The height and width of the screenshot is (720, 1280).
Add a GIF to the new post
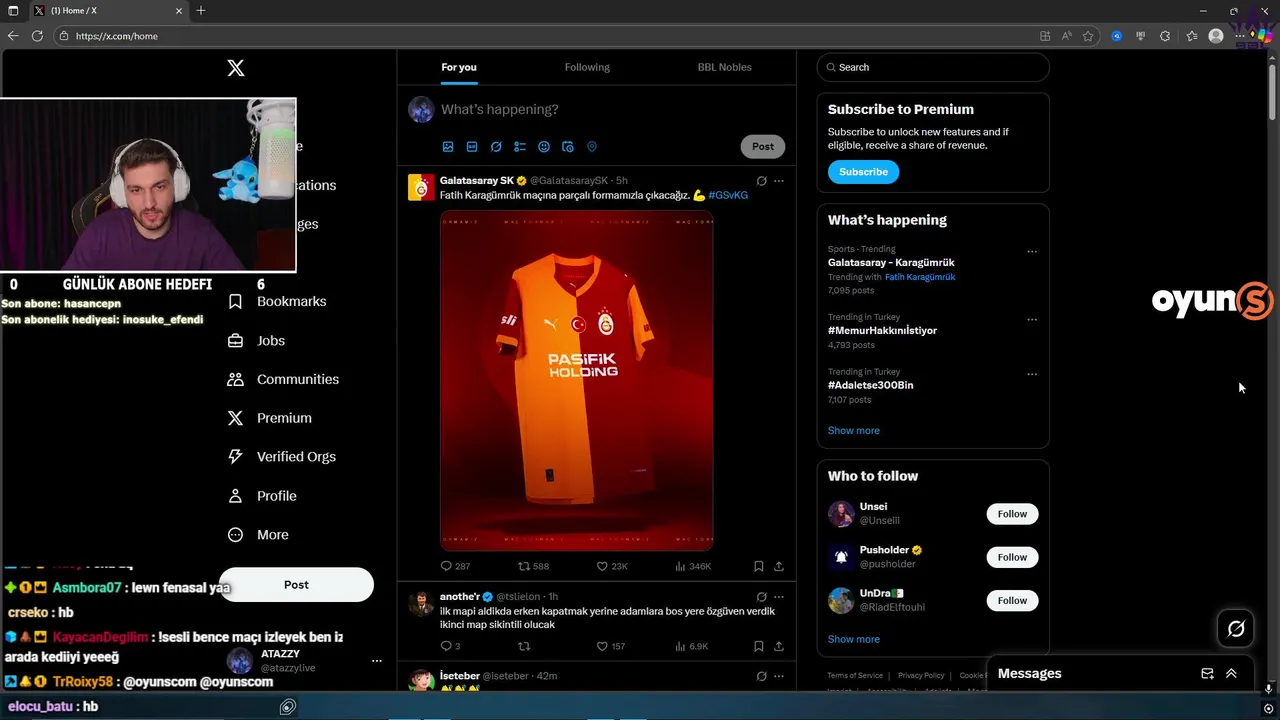(x=472, y=146)
